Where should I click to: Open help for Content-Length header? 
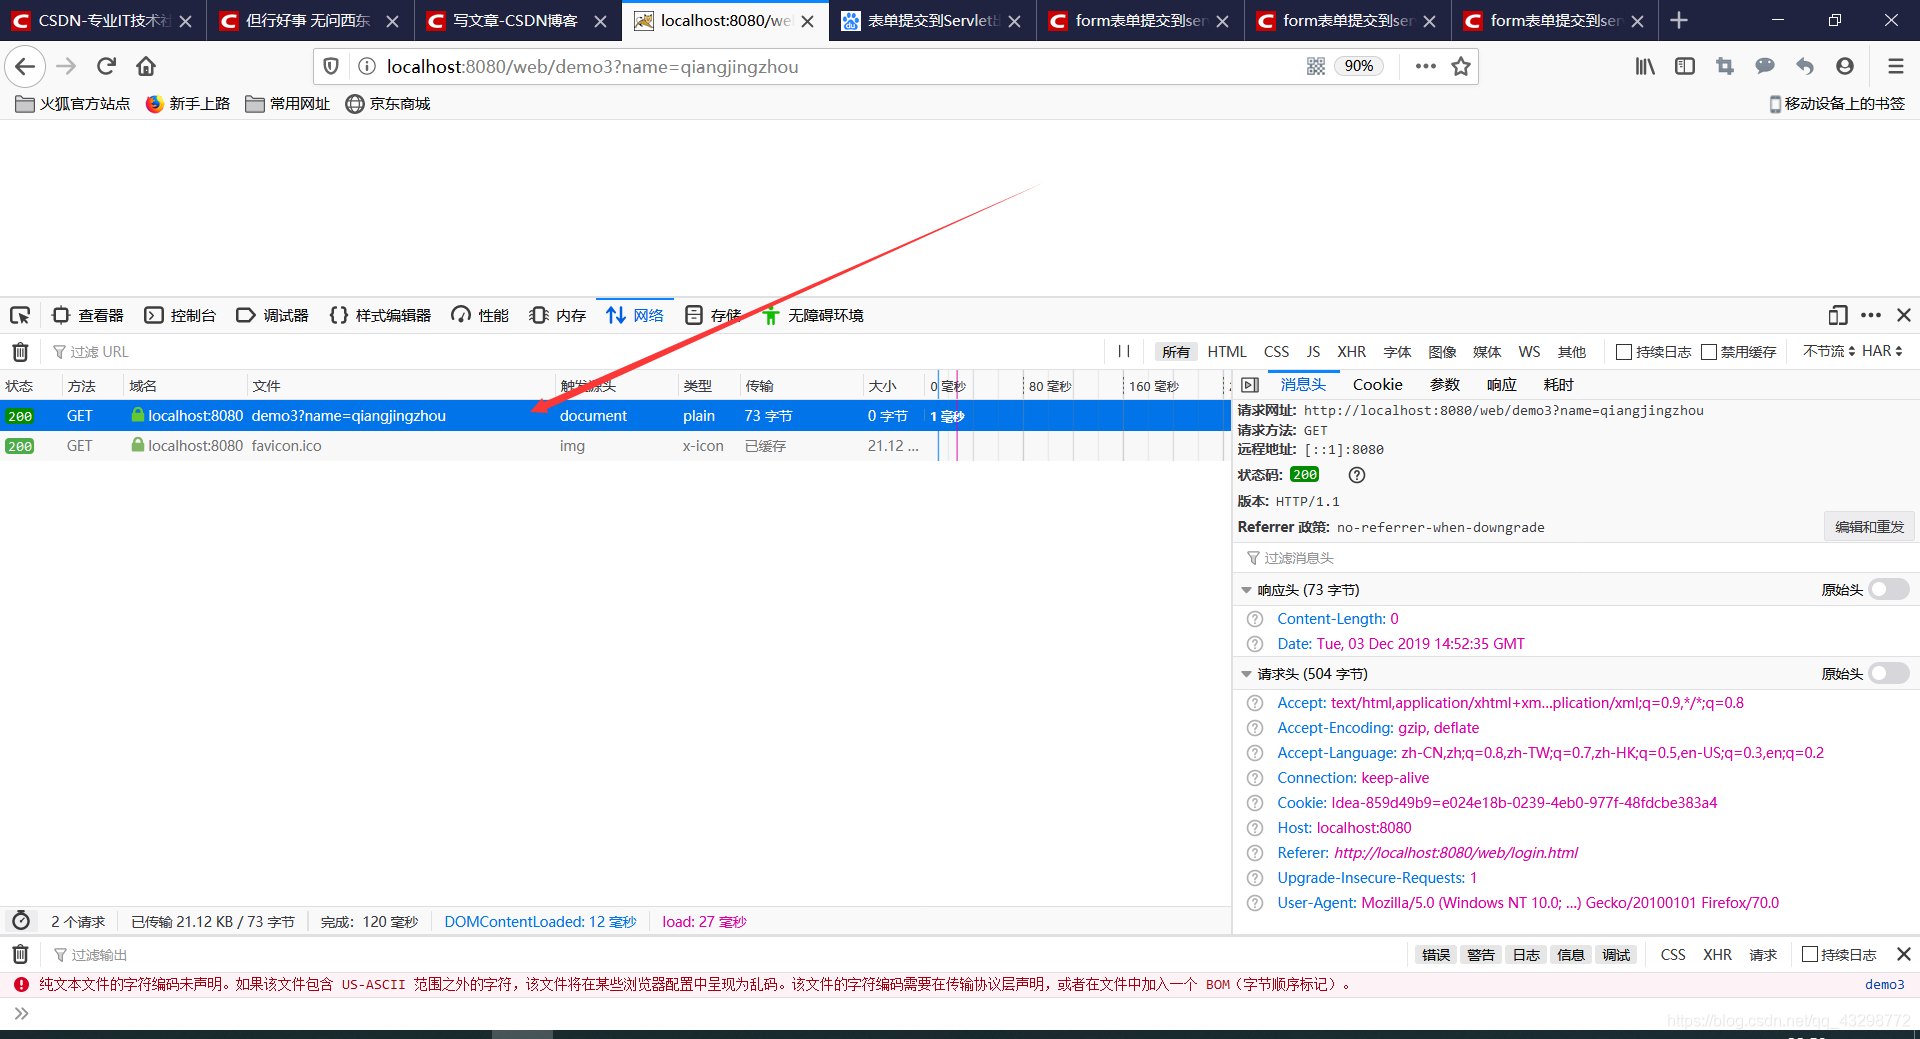(x=1255, y=619)
